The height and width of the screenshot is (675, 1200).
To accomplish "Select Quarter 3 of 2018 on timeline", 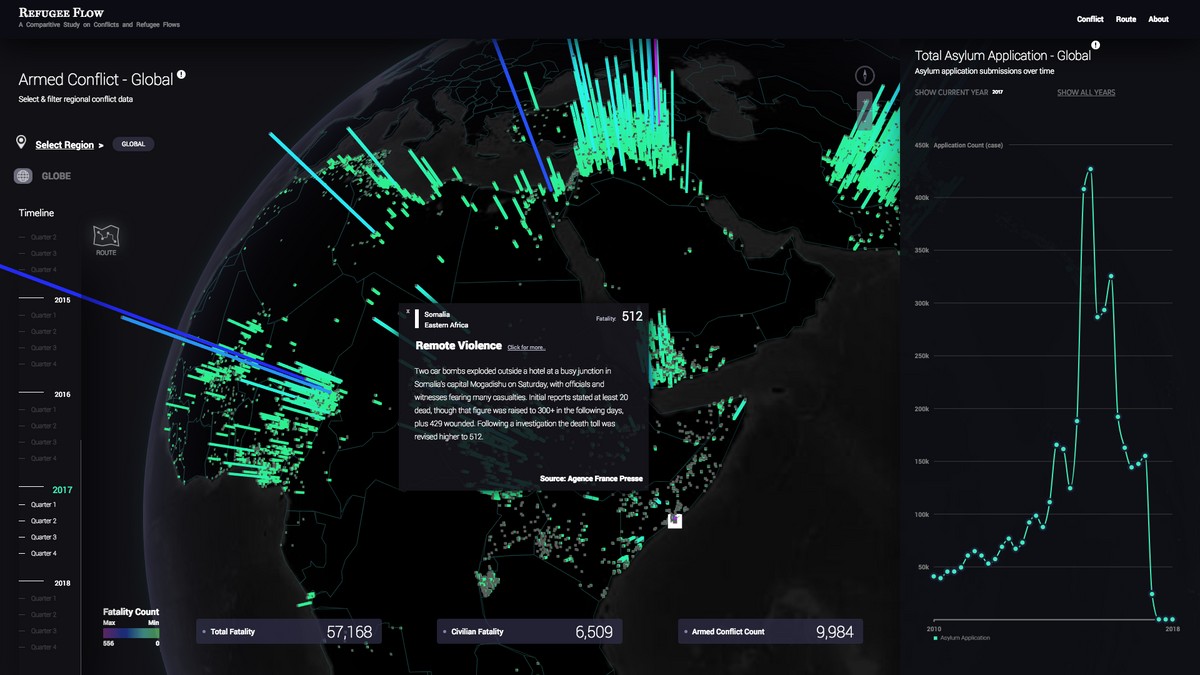I will [x=43, y=631].
